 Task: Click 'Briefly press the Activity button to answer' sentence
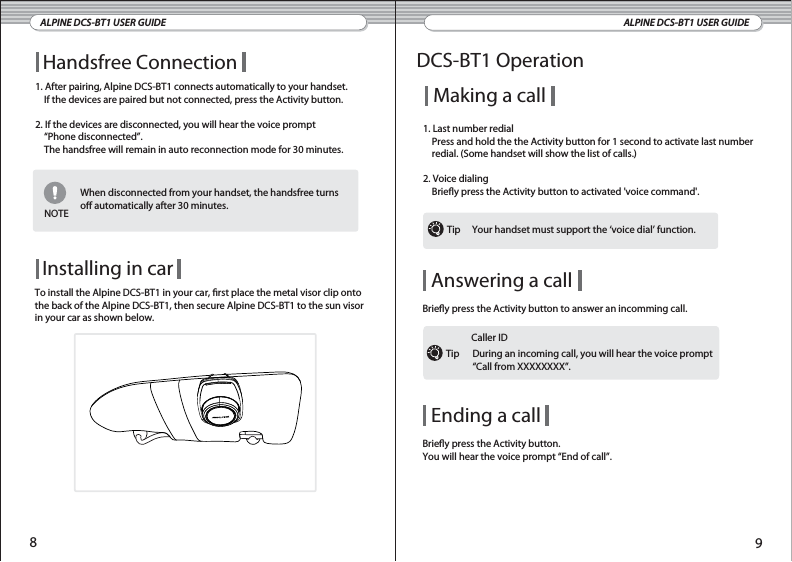[555, 309]
